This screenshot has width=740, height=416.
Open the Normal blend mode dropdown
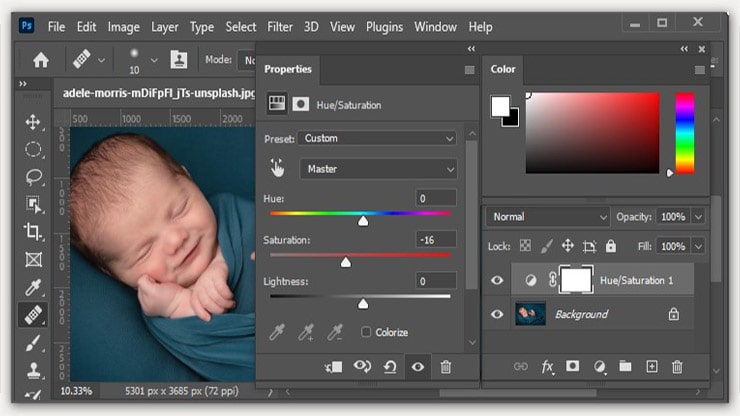pos(547,216)
